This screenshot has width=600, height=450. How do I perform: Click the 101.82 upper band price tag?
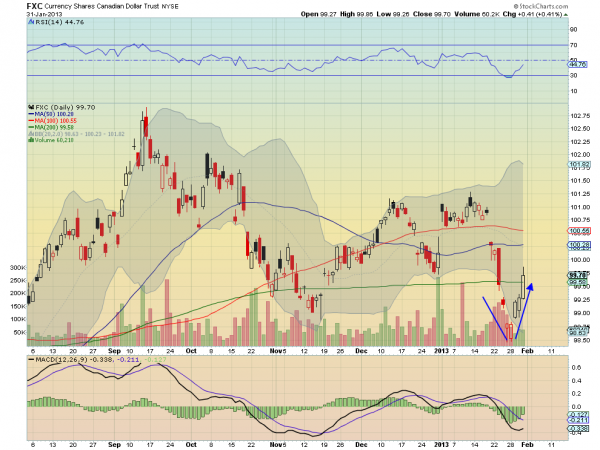pos(579,165)
